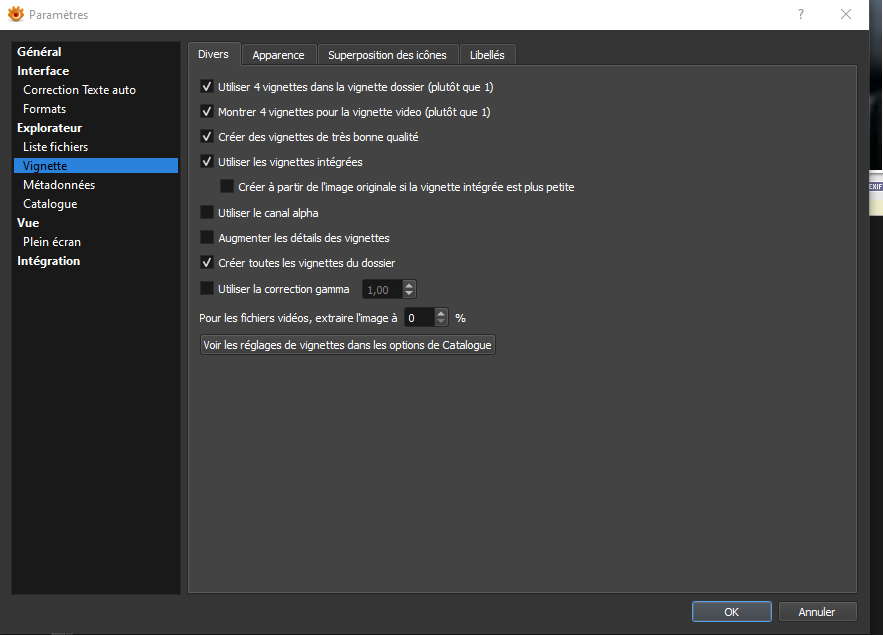Enable 'Utiliser le canal alpha'
883x635 pixels.
207,212
